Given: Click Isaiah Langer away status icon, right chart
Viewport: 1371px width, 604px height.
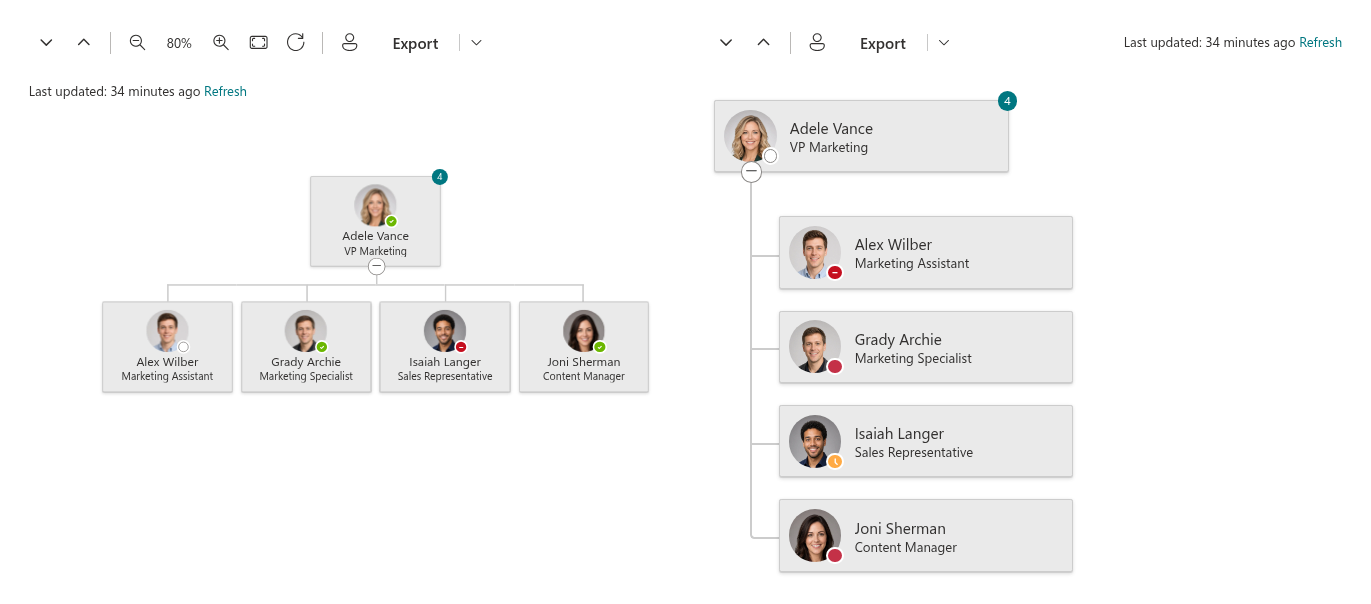Looking at the screenshot, I should [834, 461].
